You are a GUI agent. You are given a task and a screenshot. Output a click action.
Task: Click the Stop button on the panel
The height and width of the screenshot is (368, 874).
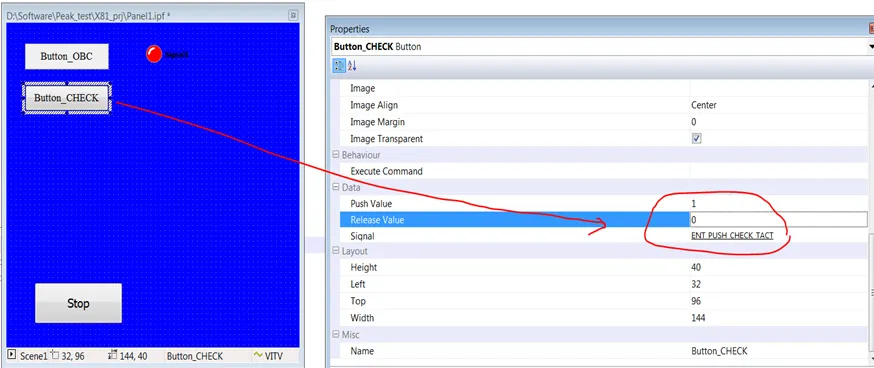[x=78, y=303]
